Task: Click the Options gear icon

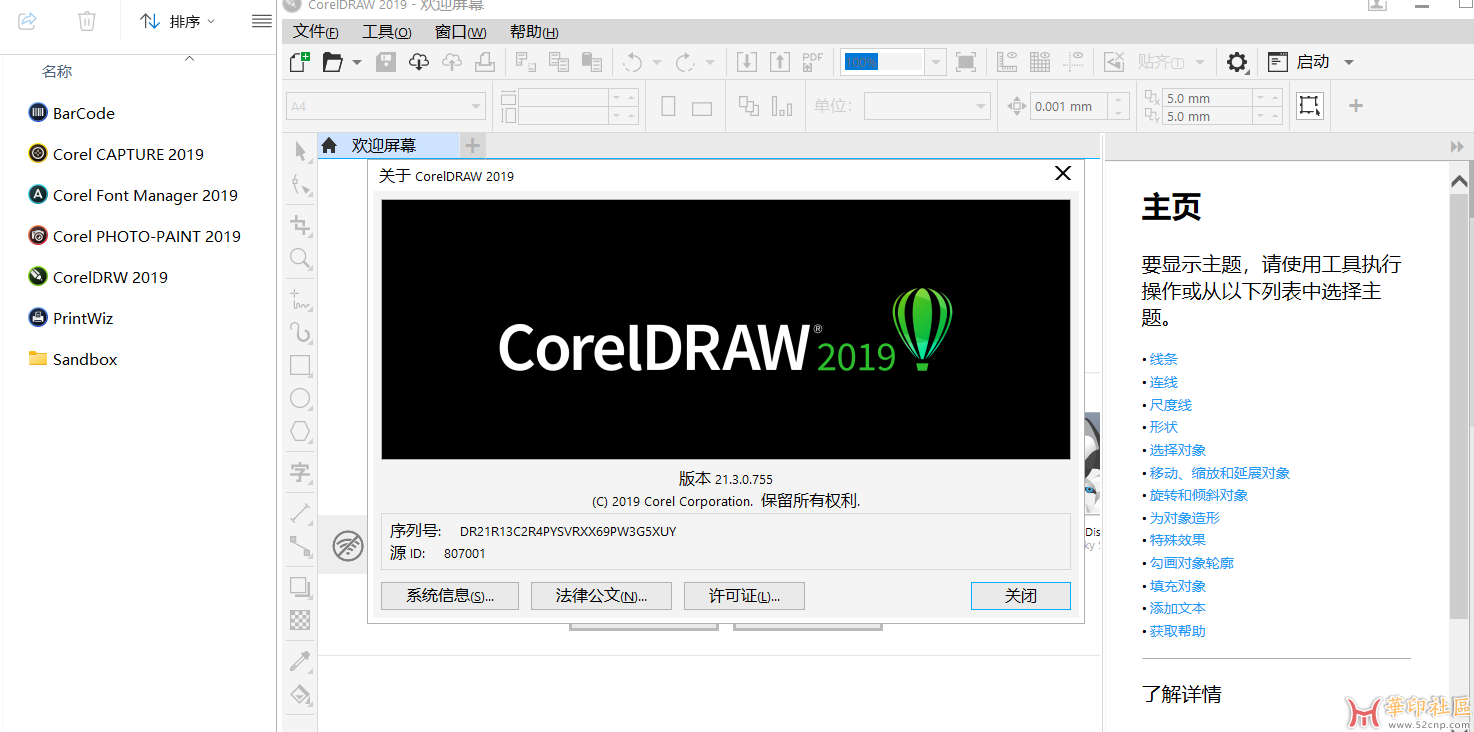Action: tap(1237, 62)
